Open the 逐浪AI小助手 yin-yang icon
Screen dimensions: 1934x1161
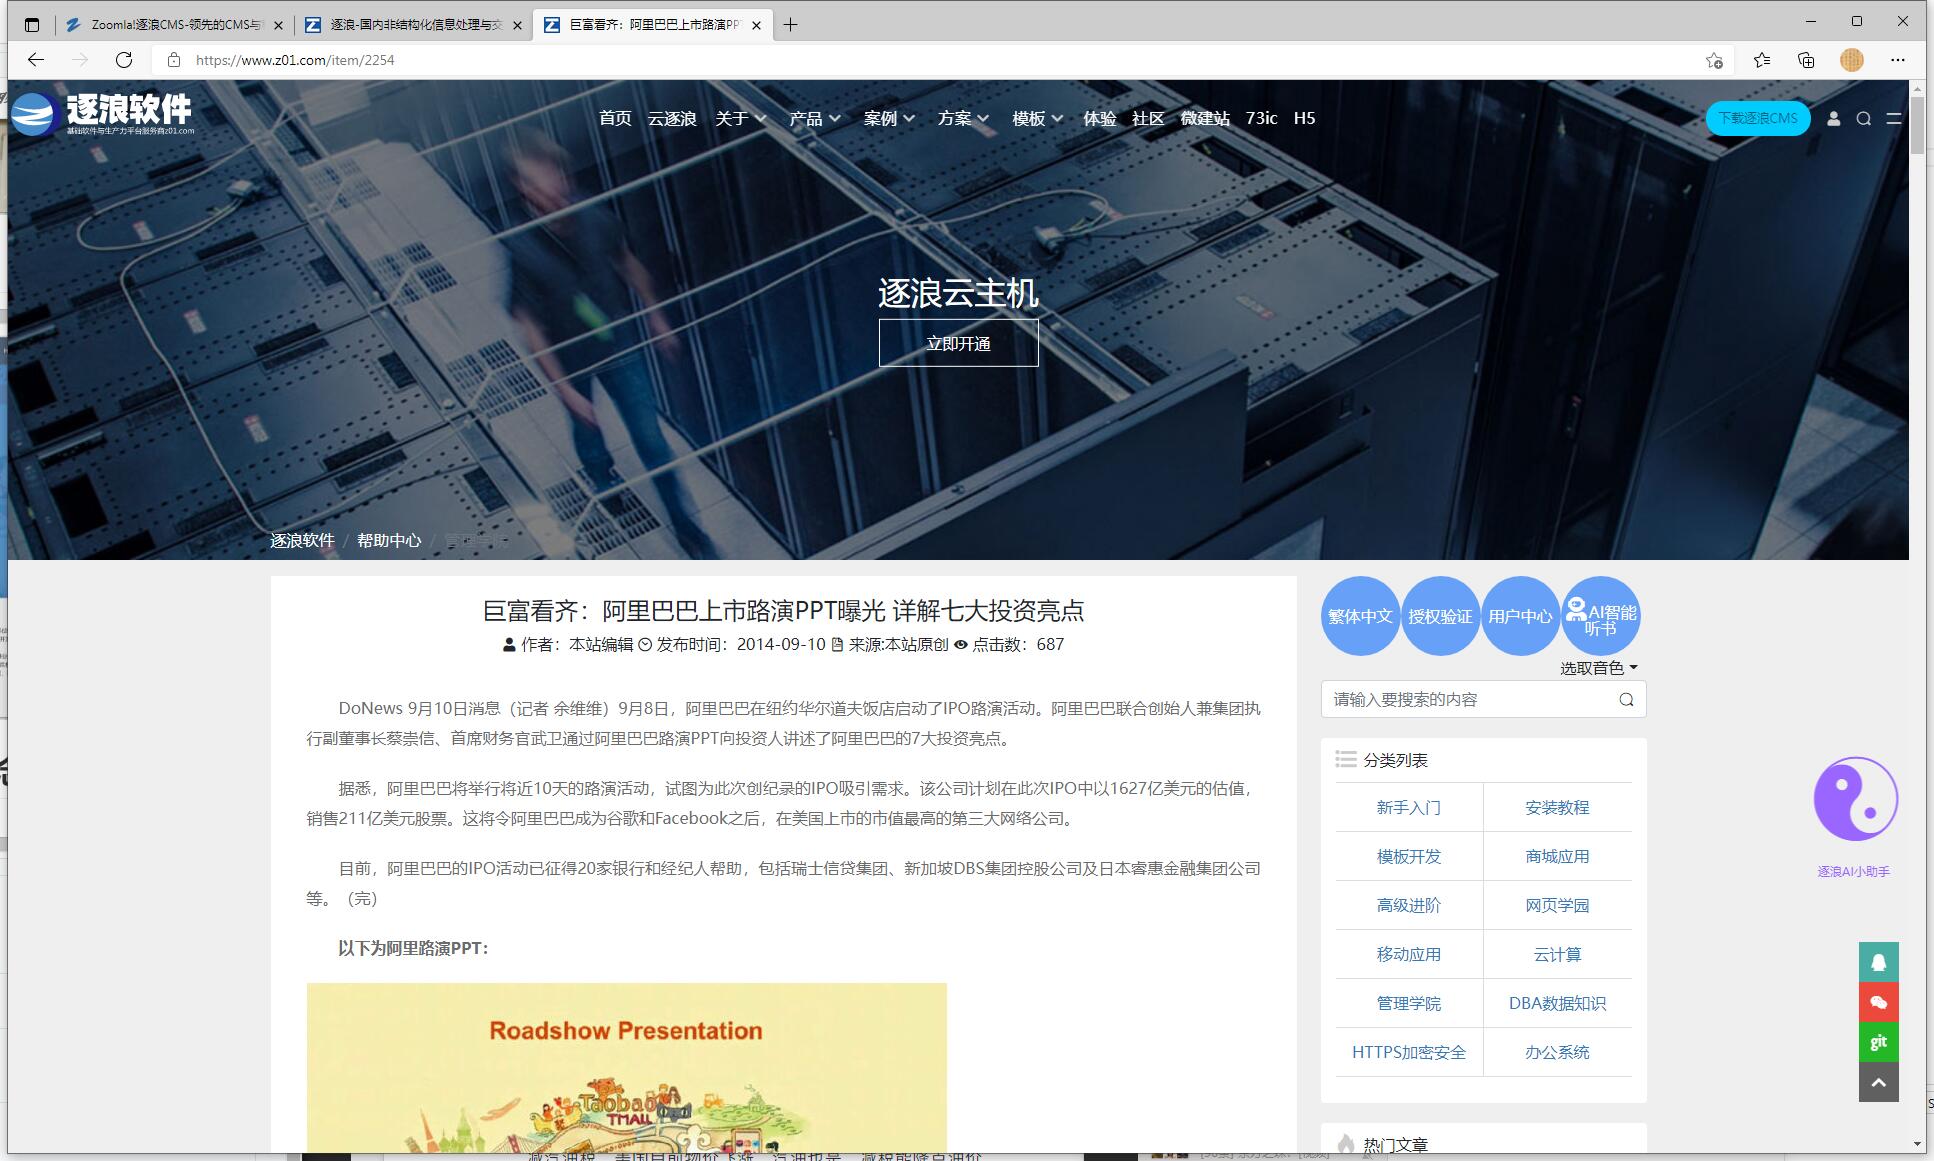(1855, 799)
